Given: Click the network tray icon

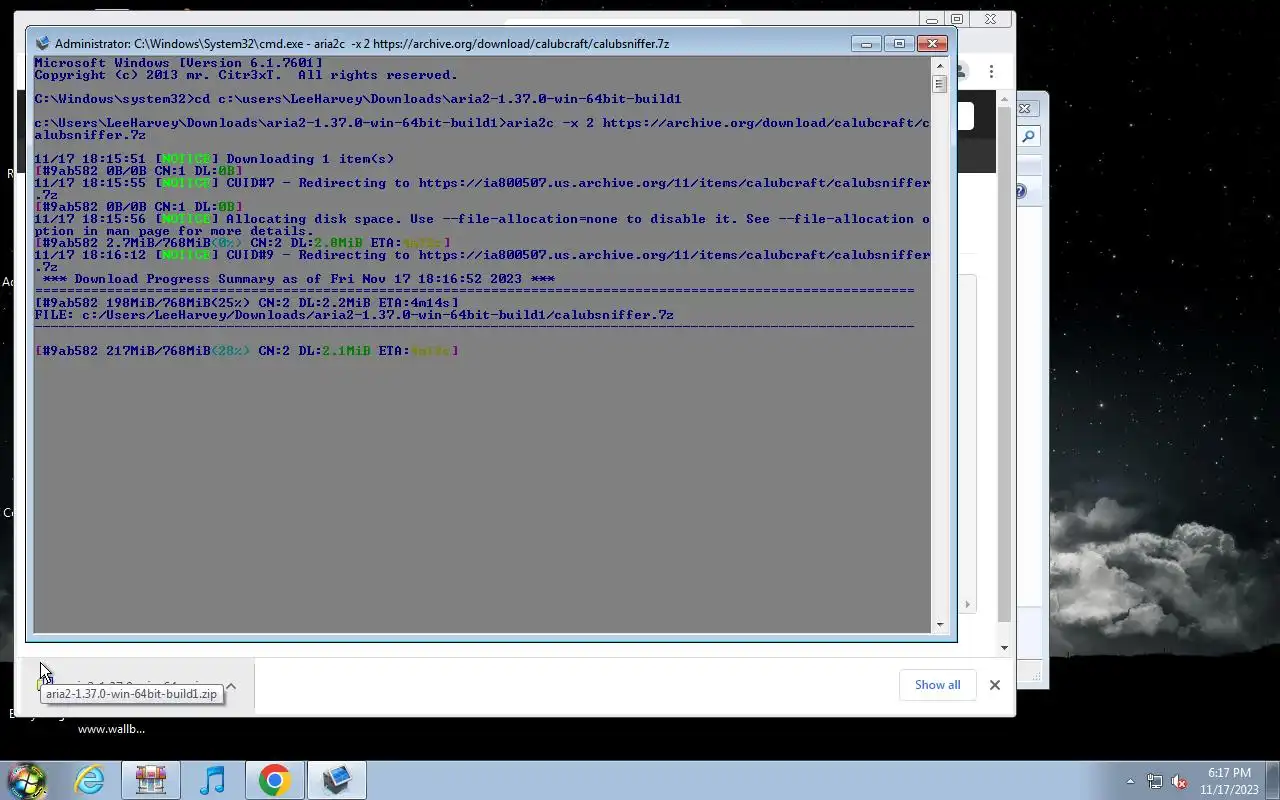Looking at the screenshot, I should [x=1154, y=781].
